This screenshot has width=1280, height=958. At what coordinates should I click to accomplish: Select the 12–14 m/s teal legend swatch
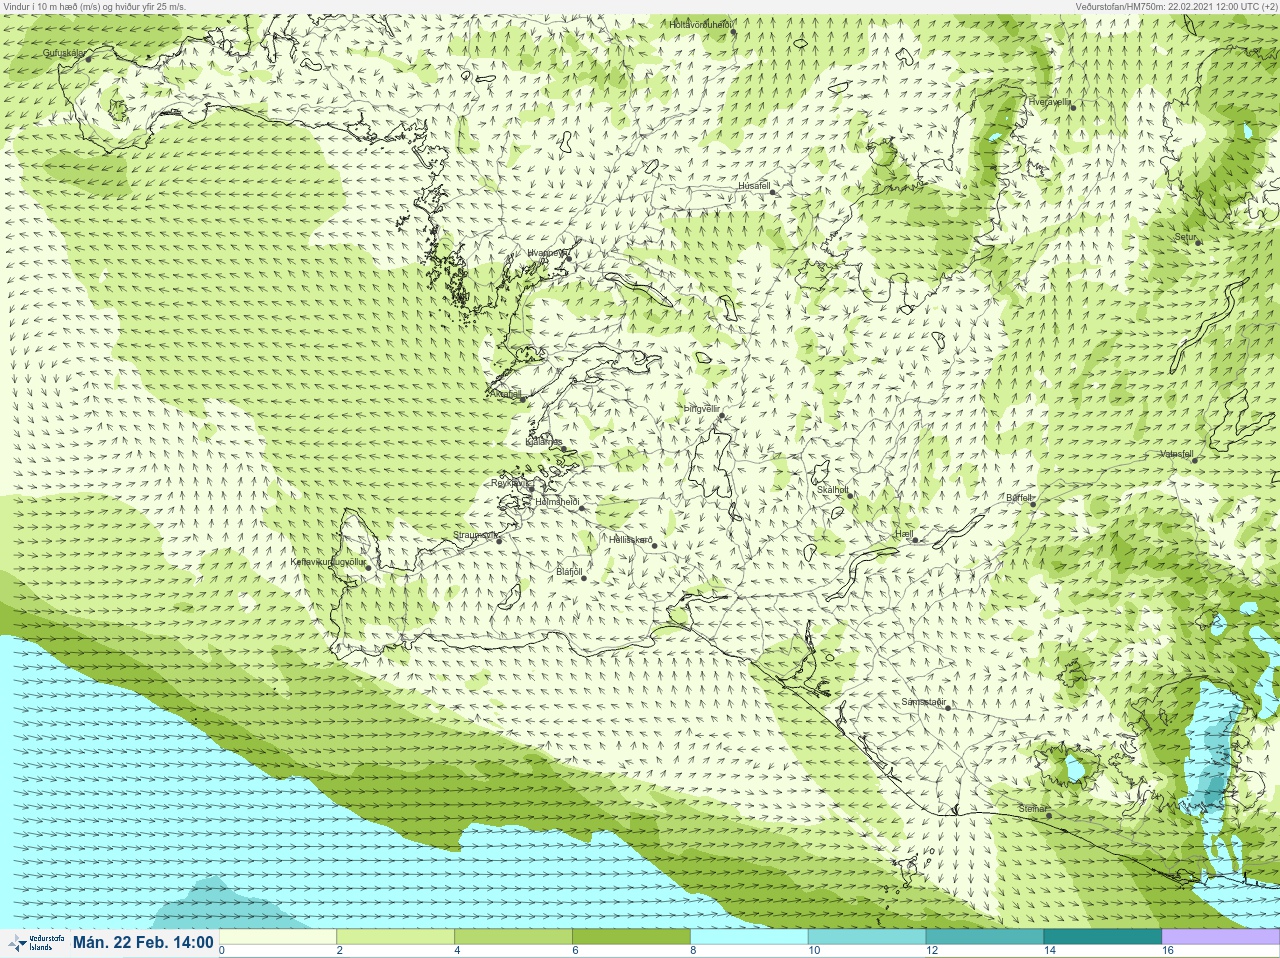985,936
